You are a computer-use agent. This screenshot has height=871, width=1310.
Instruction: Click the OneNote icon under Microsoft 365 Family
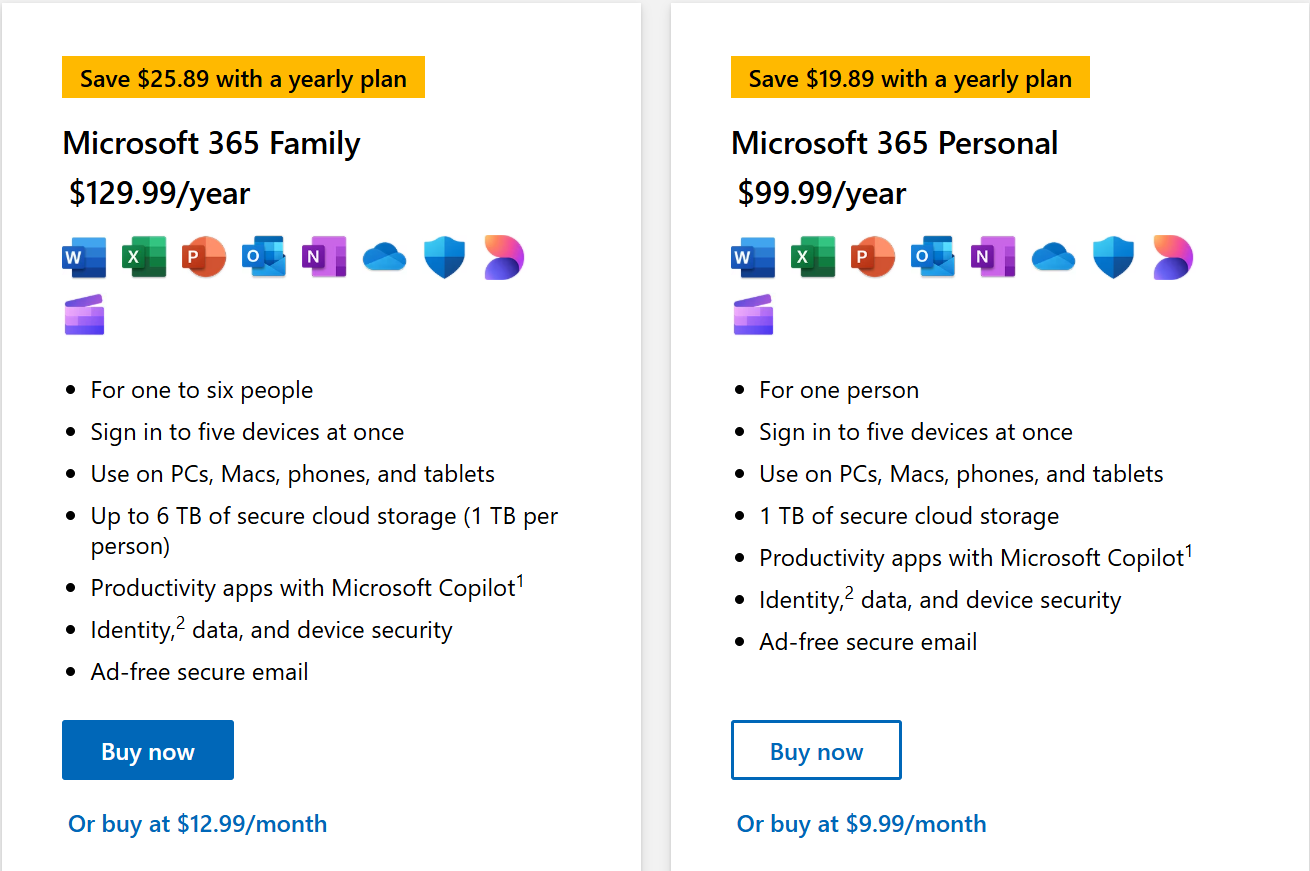click(324, 257)
